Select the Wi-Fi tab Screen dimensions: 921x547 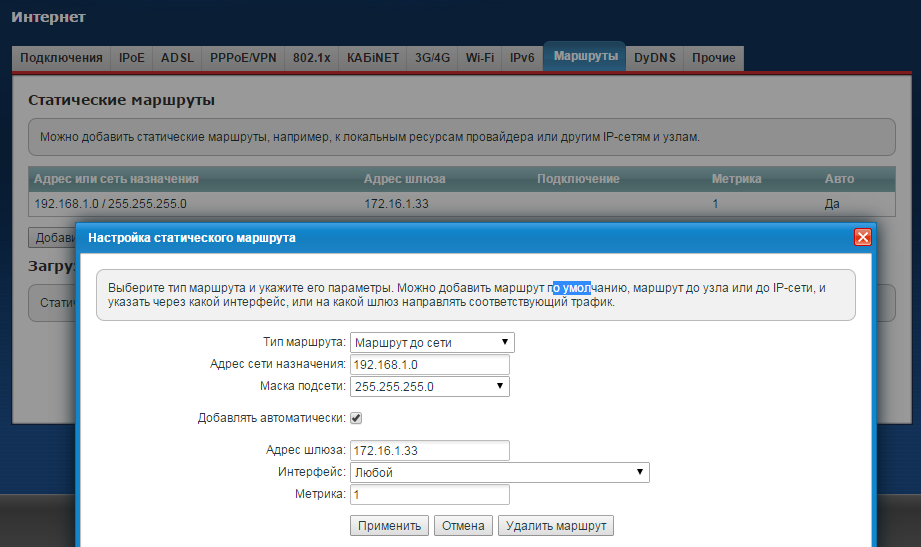(x=479, y=58)
